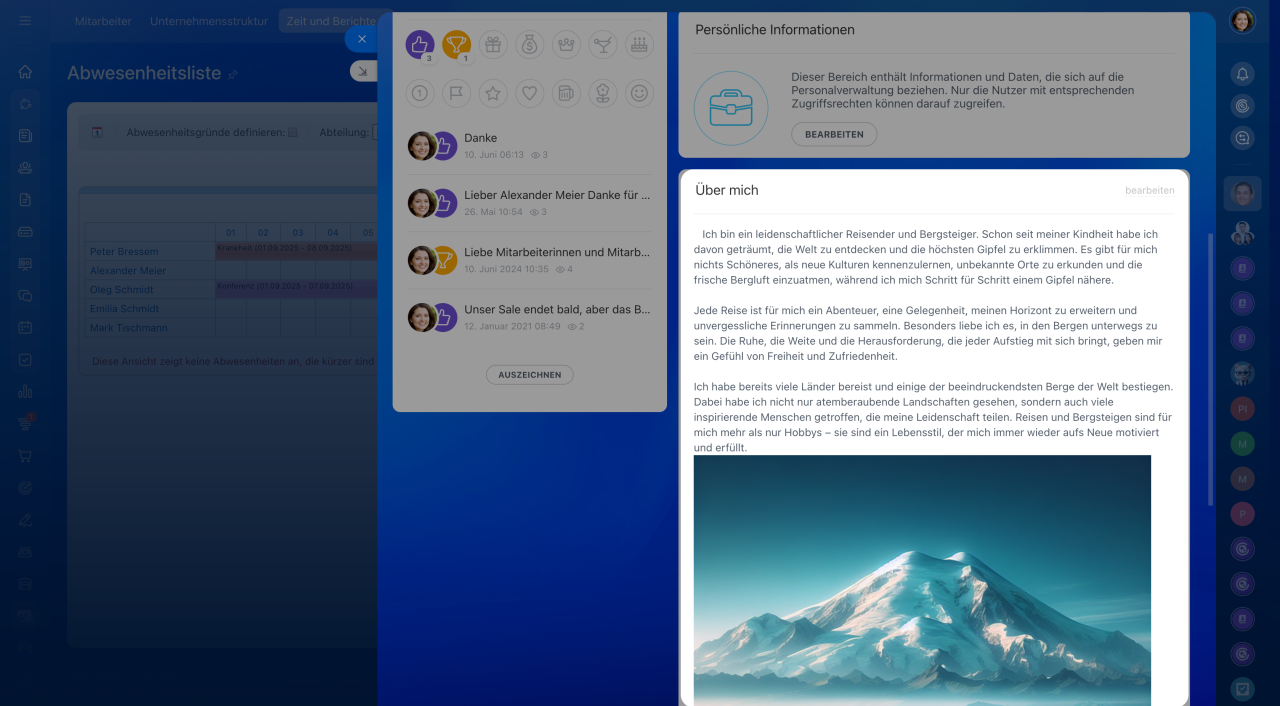Click the AUSZEICHNEN button
1280x706 pixels.
(x=530, y=375)
